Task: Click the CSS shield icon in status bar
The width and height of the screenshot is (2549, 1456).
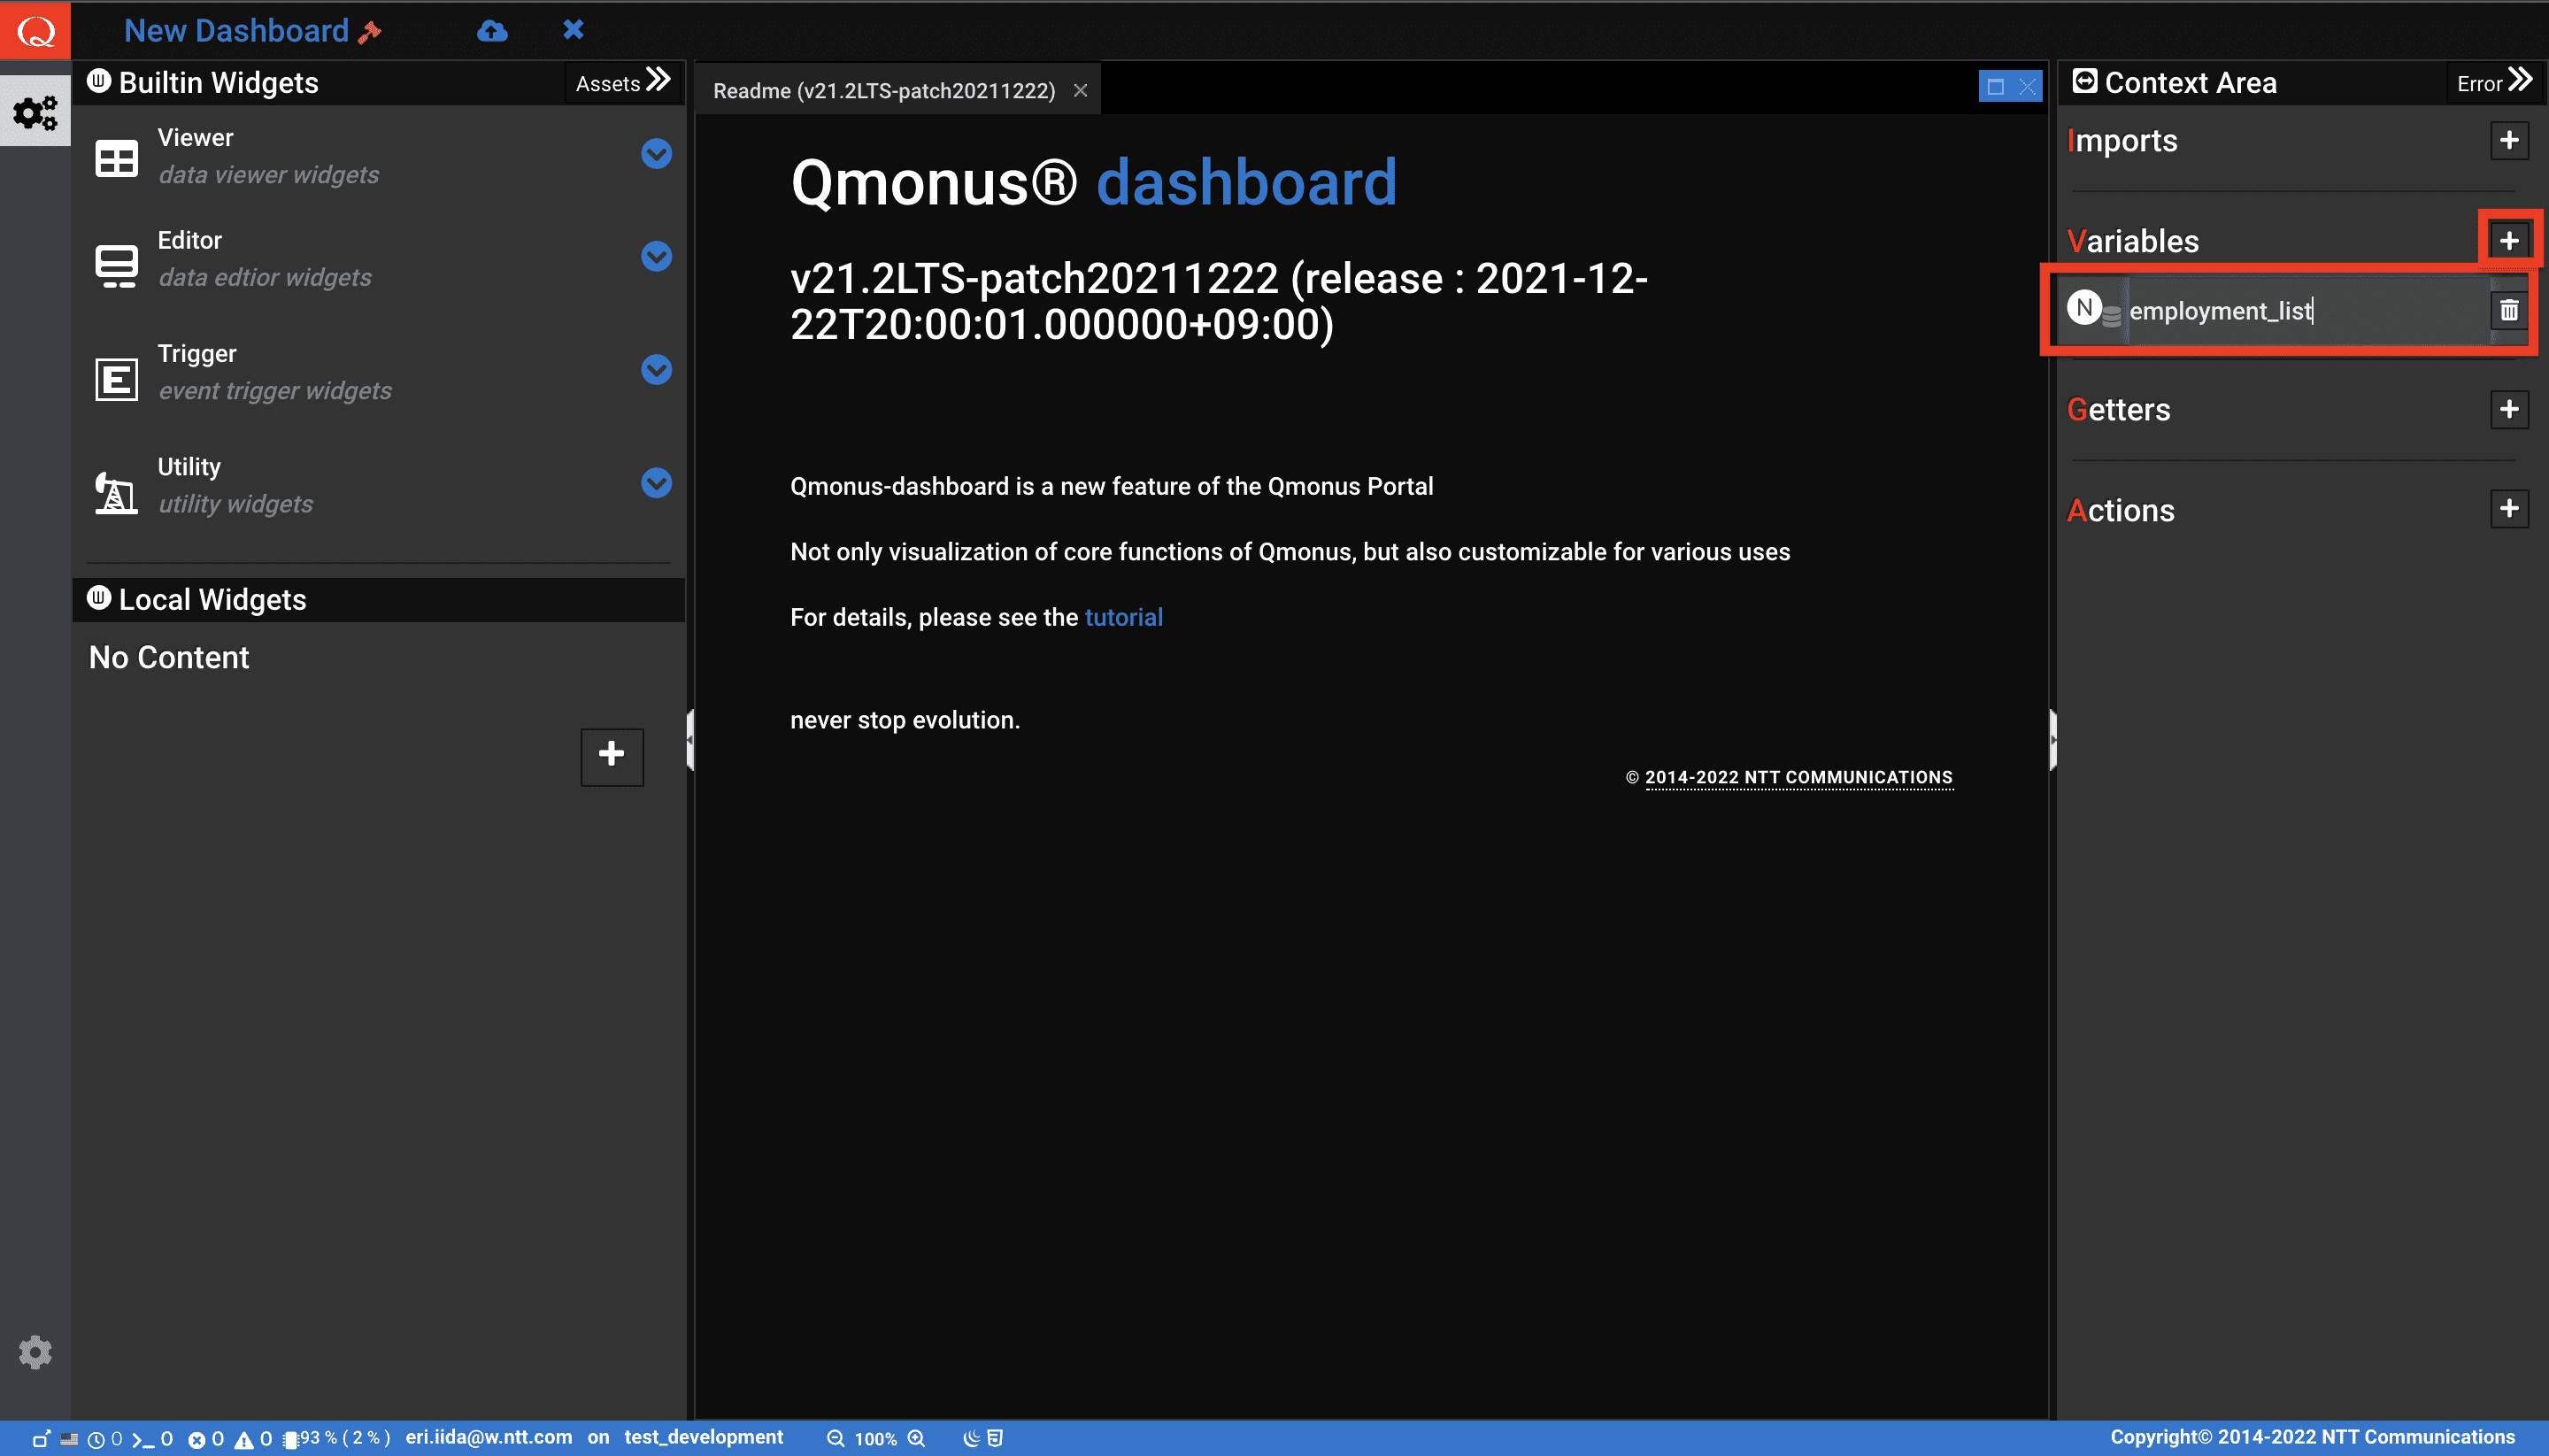Action: pyautogui.click(x=995, y=1438)
